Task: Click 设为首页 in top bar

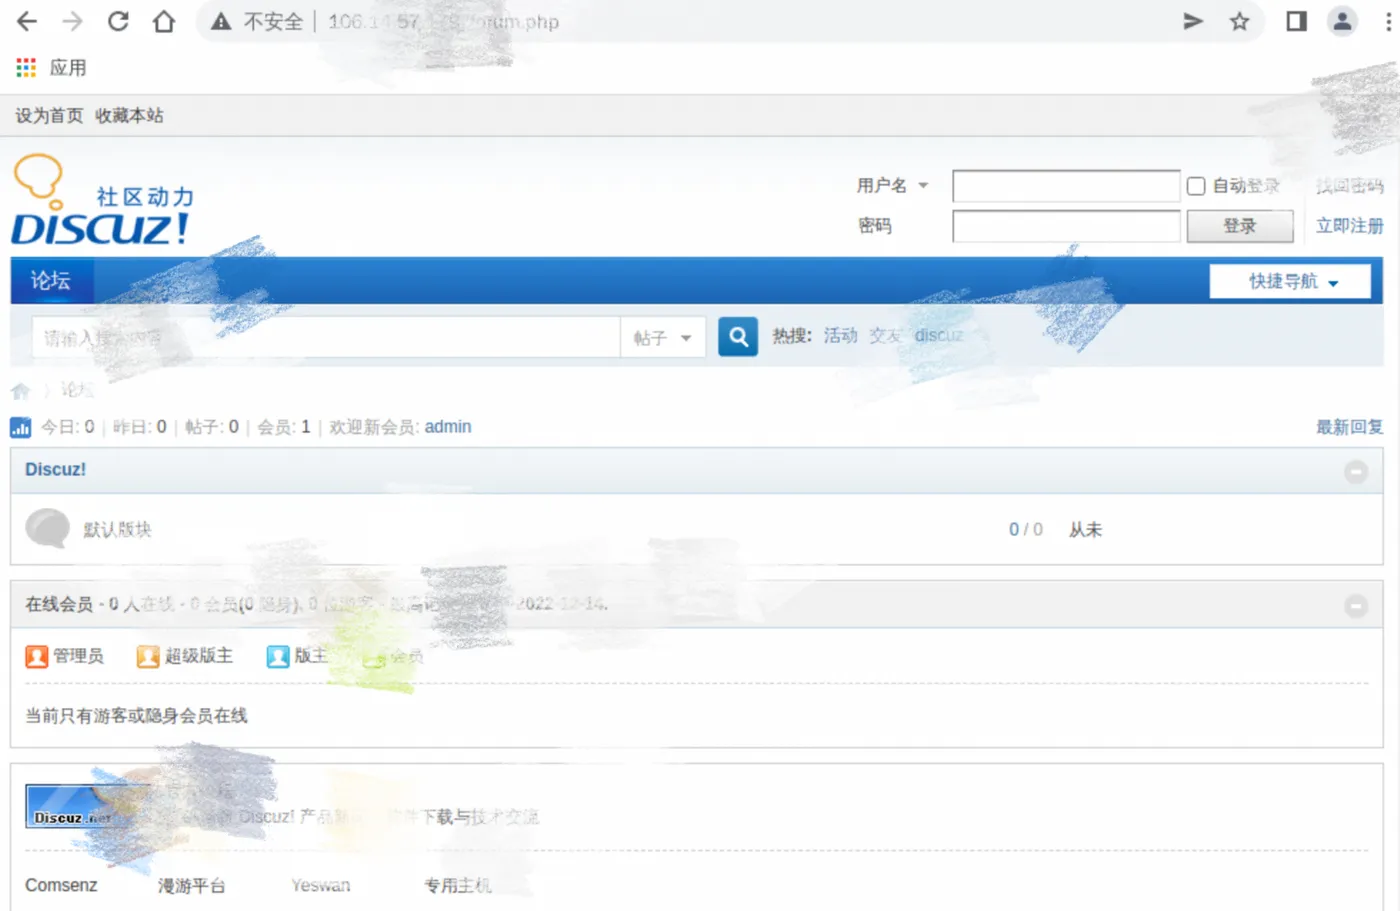Action: click(49, 116)
